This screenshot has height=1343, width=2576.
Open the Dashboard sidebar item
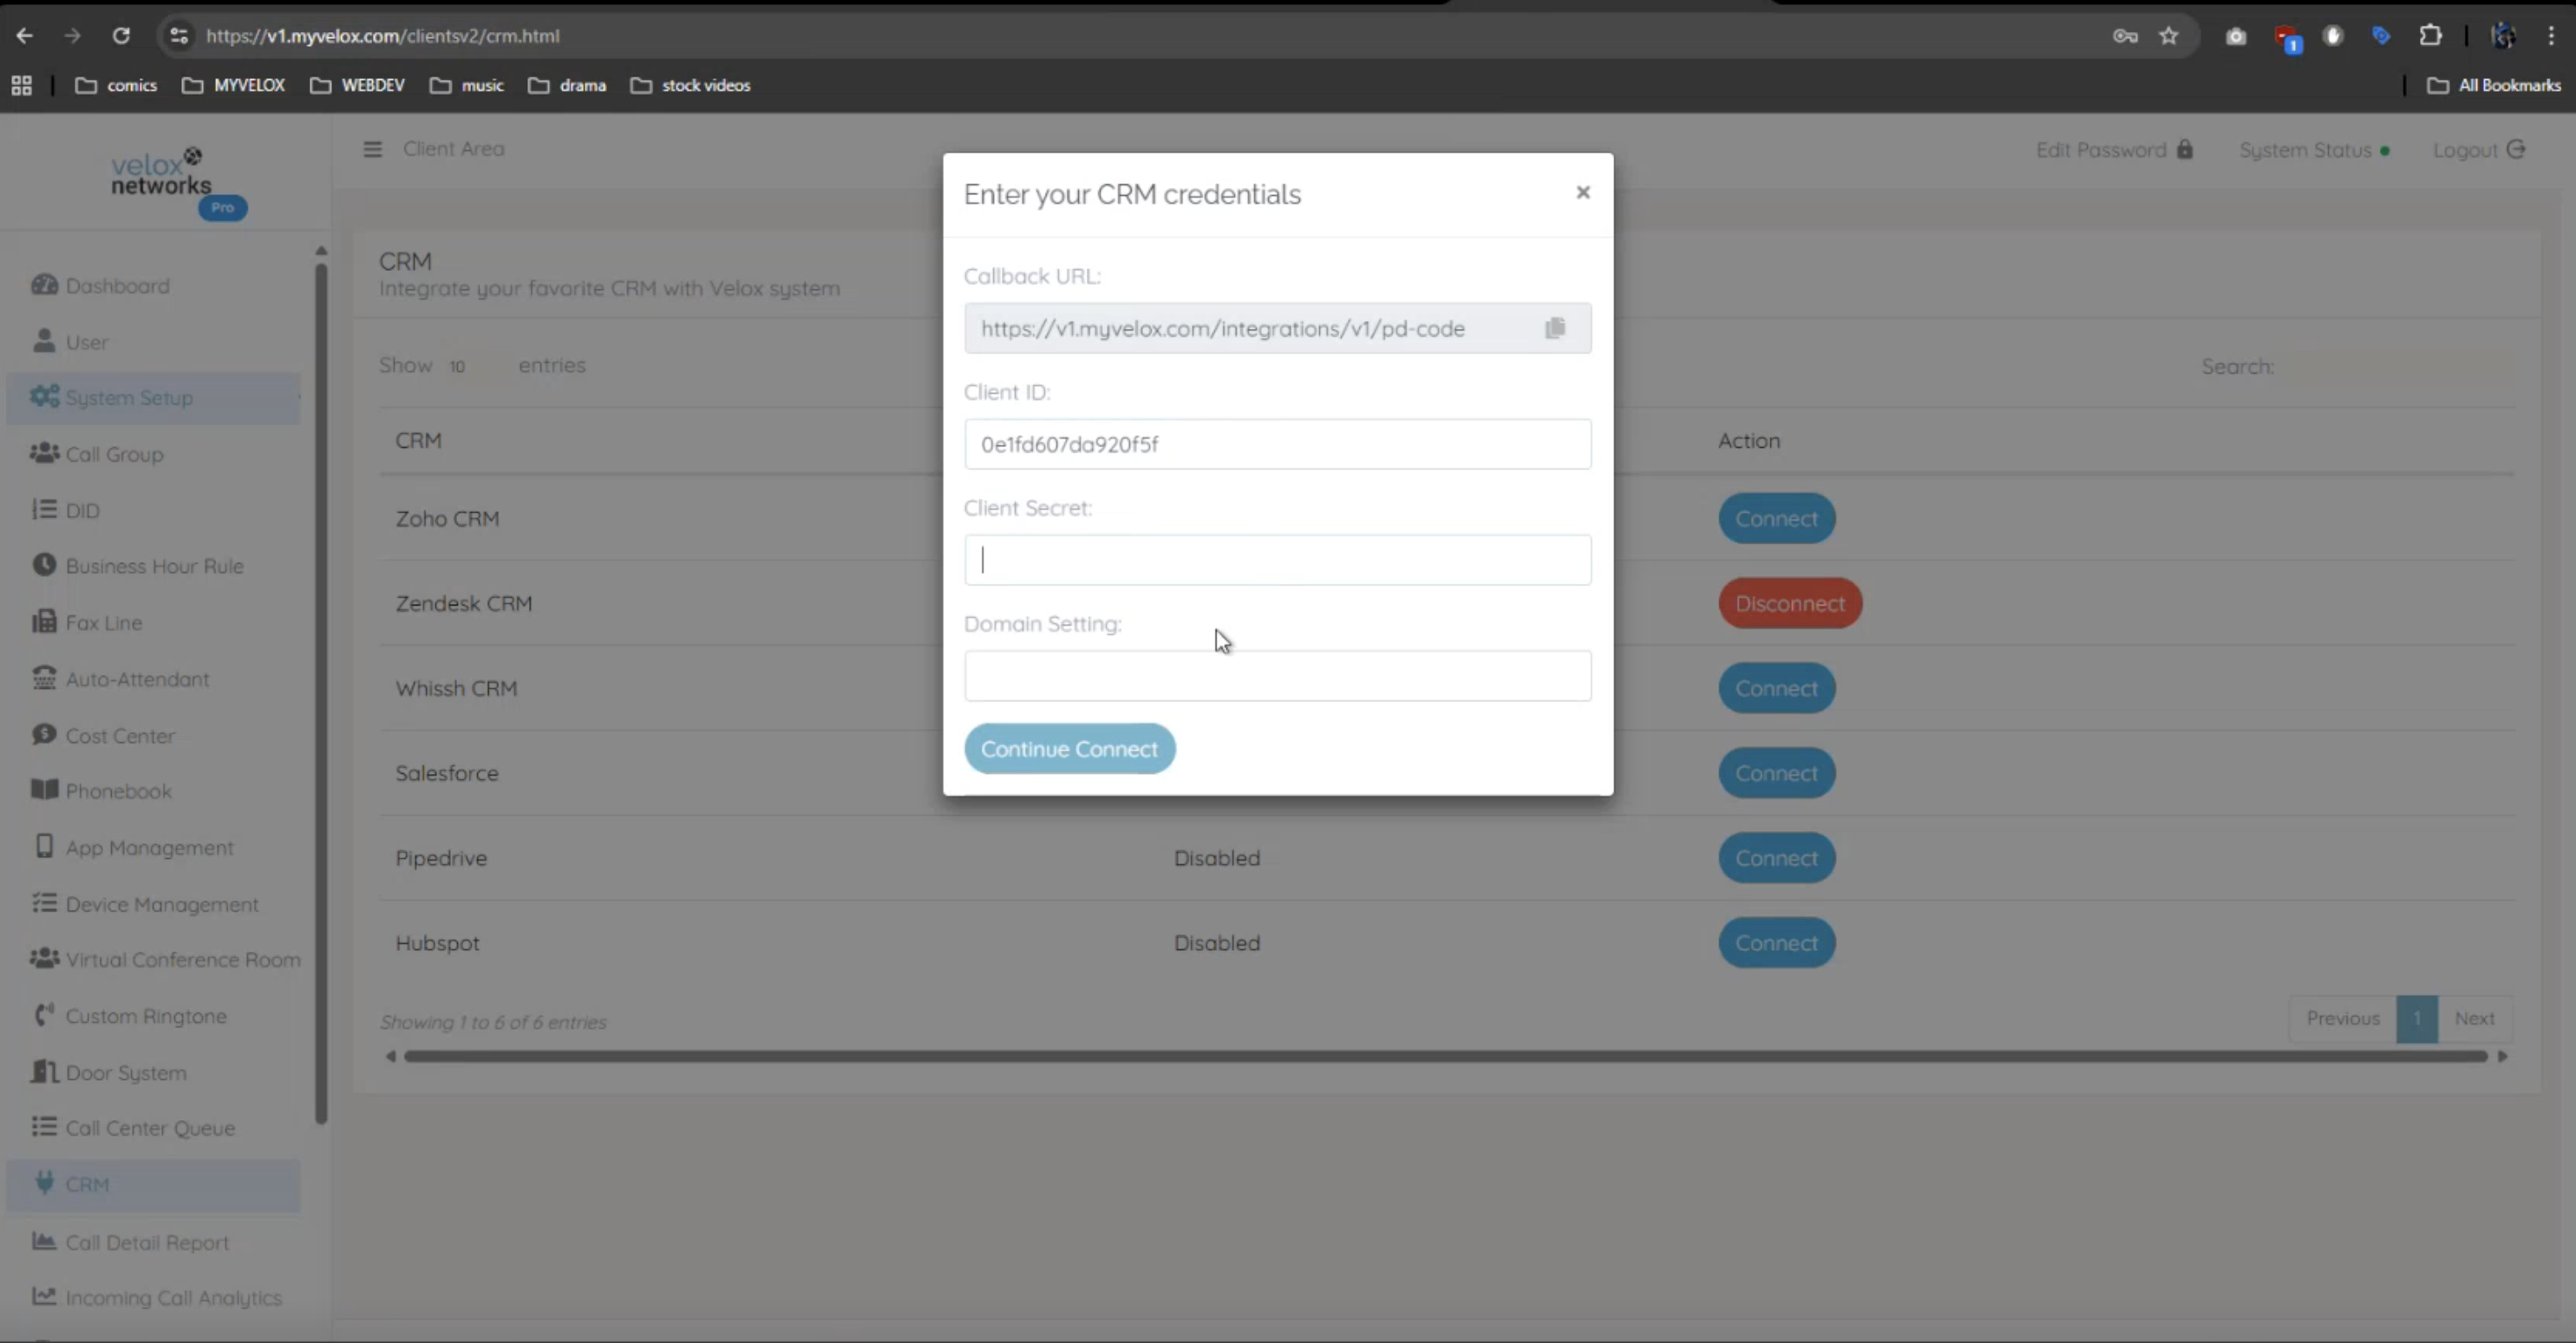[117, 286]
